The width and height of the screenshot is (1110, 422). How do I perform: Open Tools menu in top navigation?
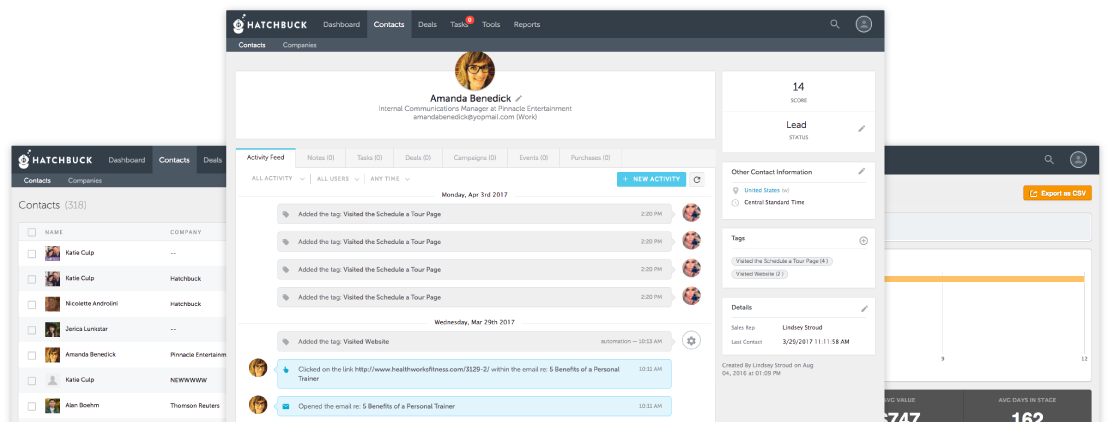491,24
